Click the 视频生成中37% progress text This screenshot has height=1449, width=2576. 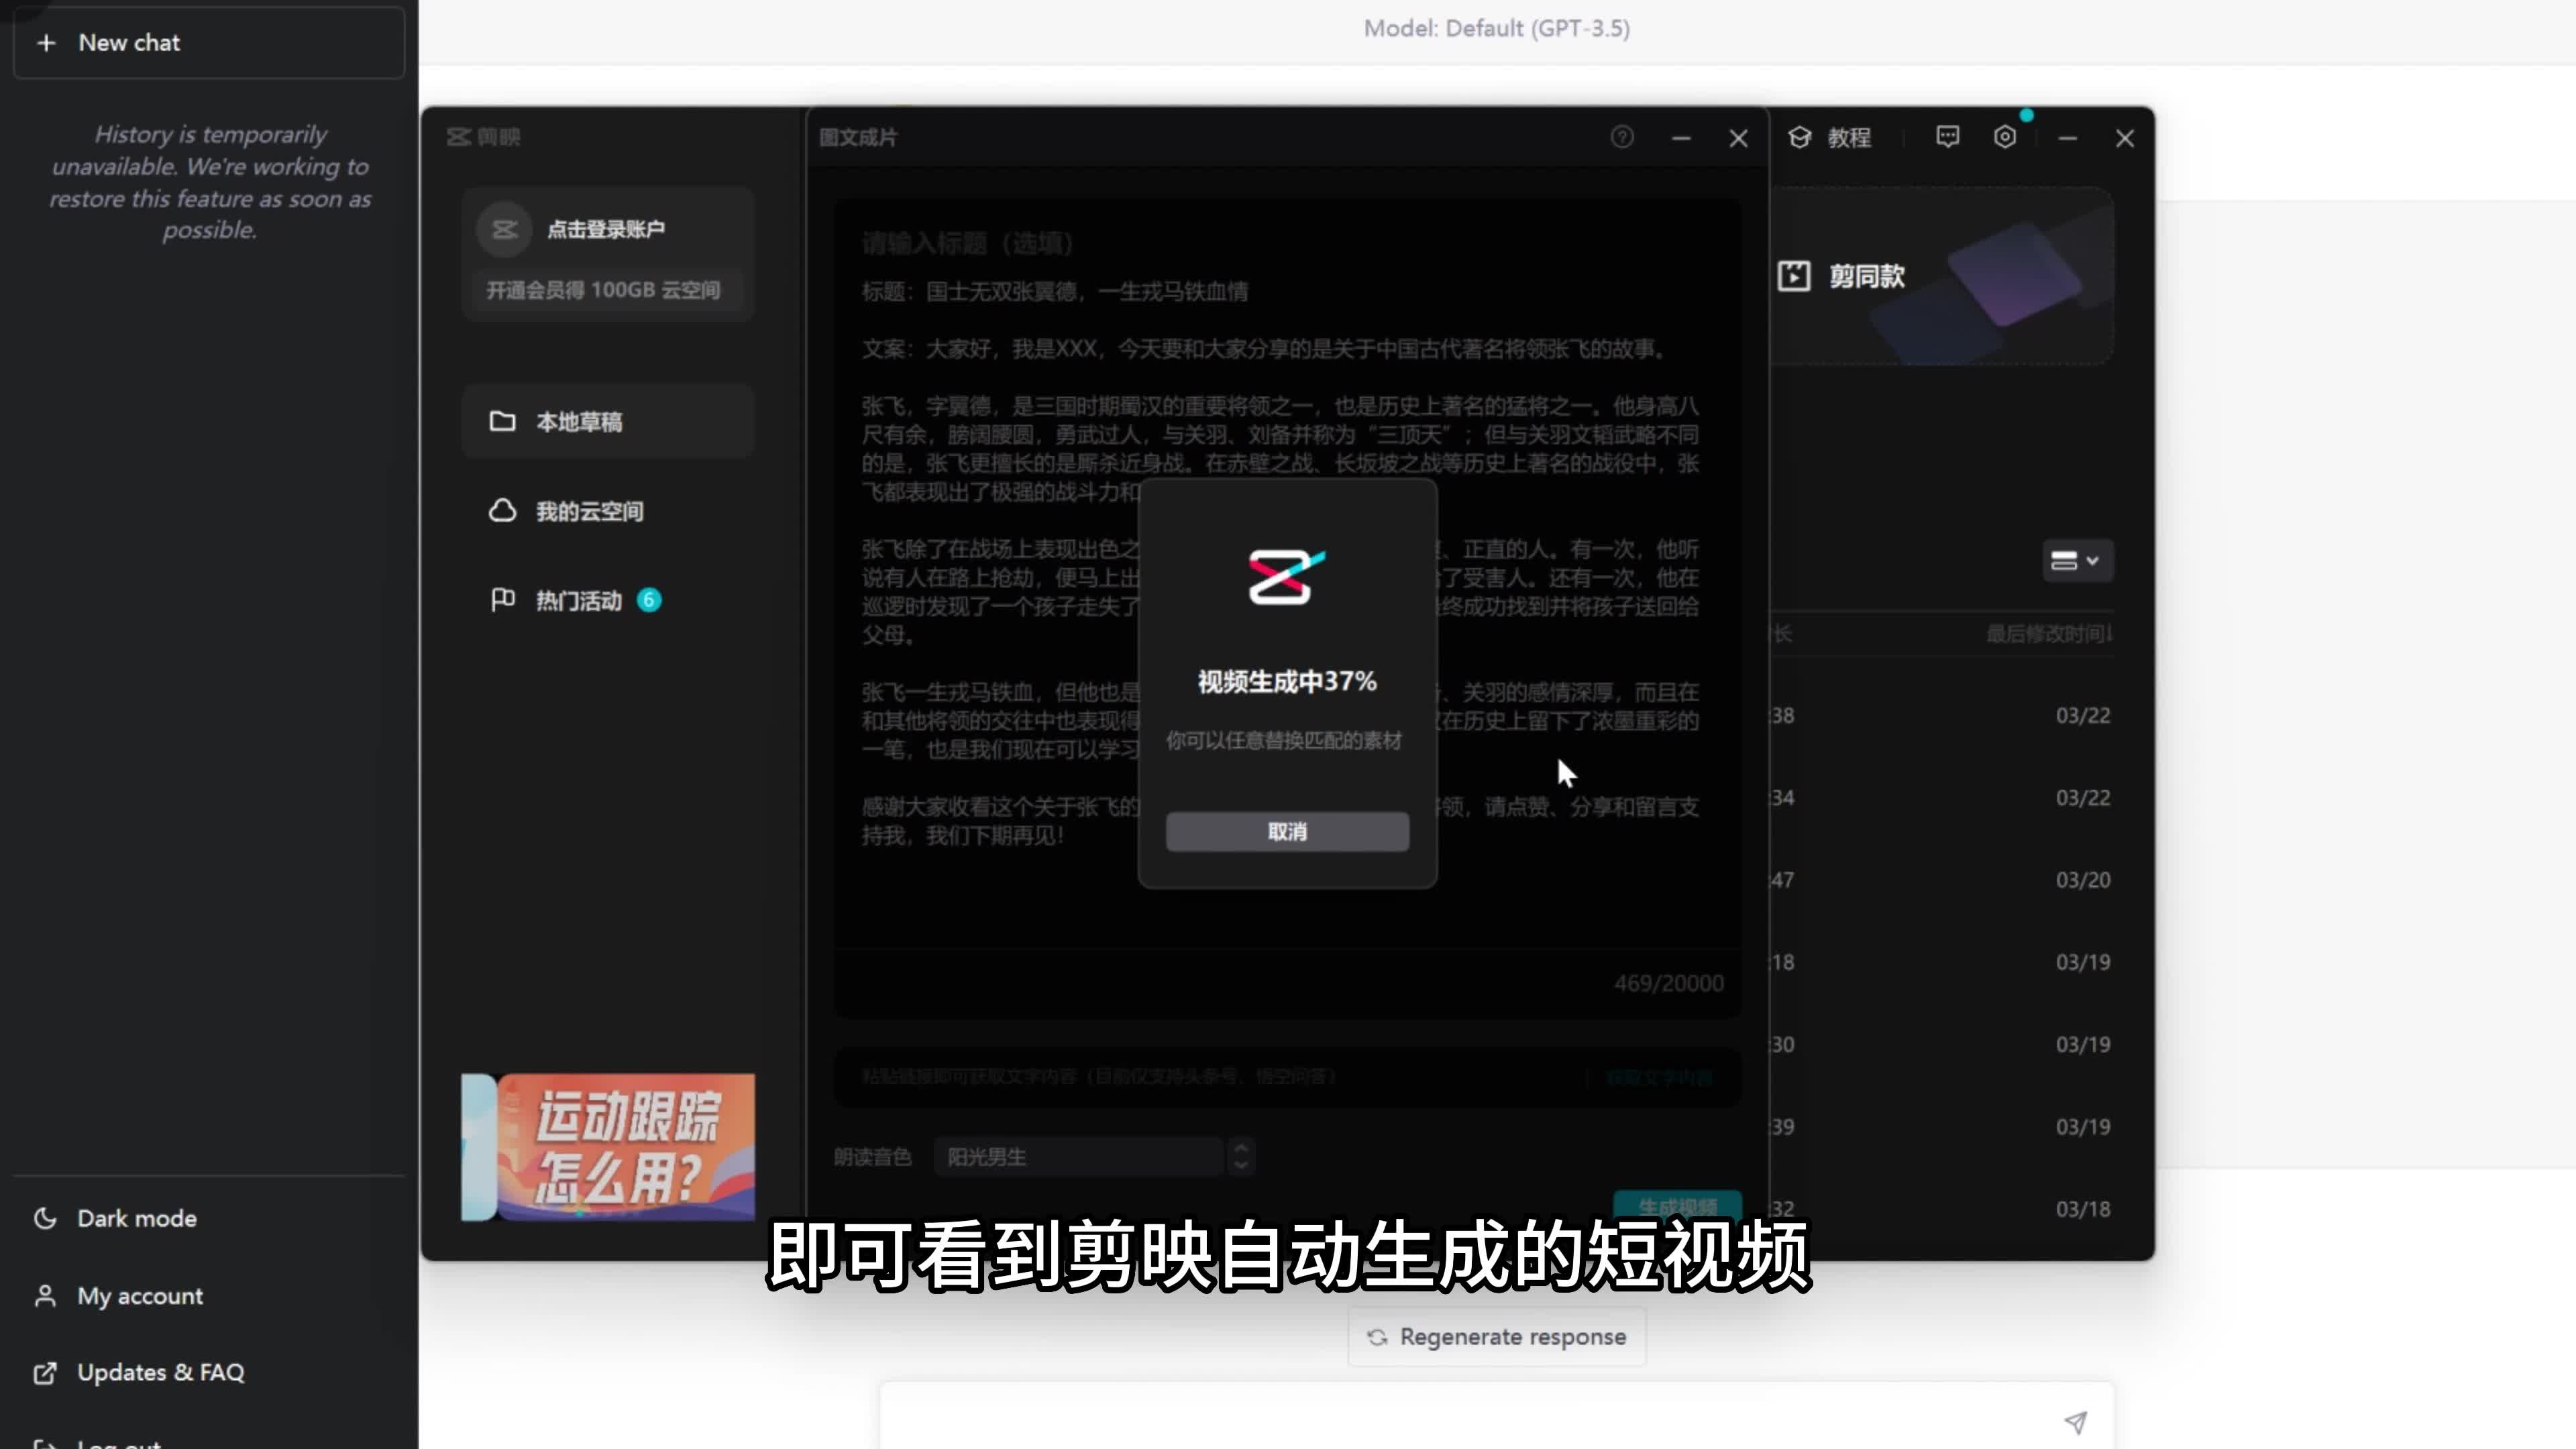[x=1287, y=681]
